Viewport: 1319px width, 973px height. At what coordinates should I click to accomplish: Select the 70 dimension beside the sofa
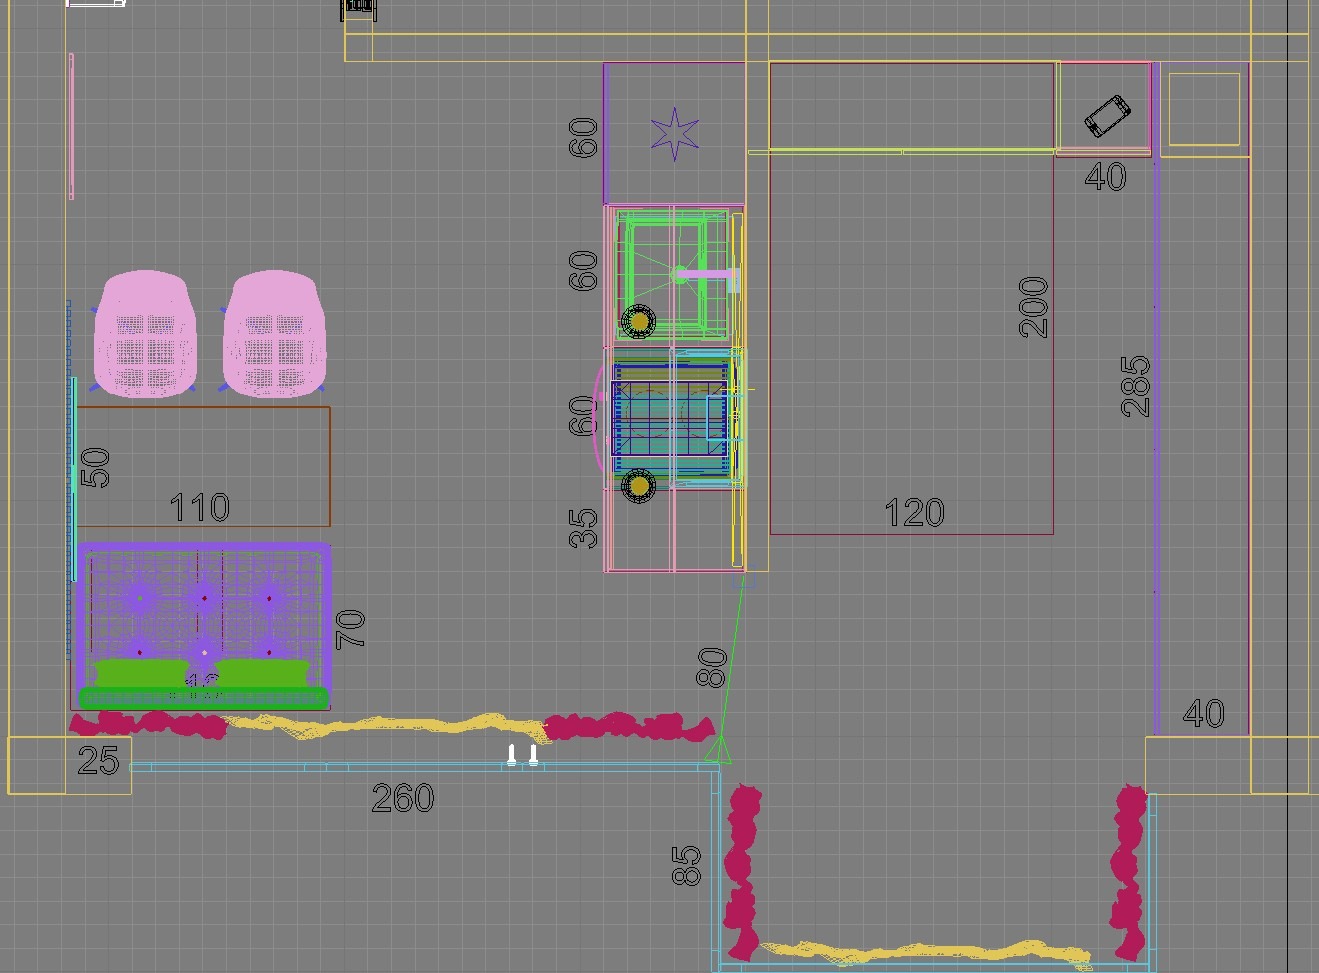351,629
